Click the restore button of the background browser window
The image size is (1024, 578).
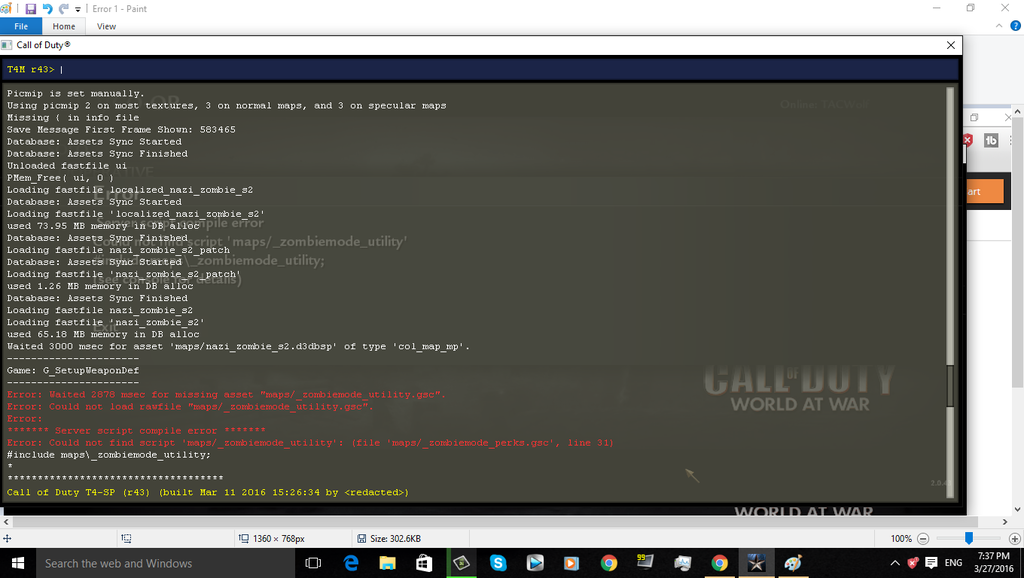coord(974,118)
